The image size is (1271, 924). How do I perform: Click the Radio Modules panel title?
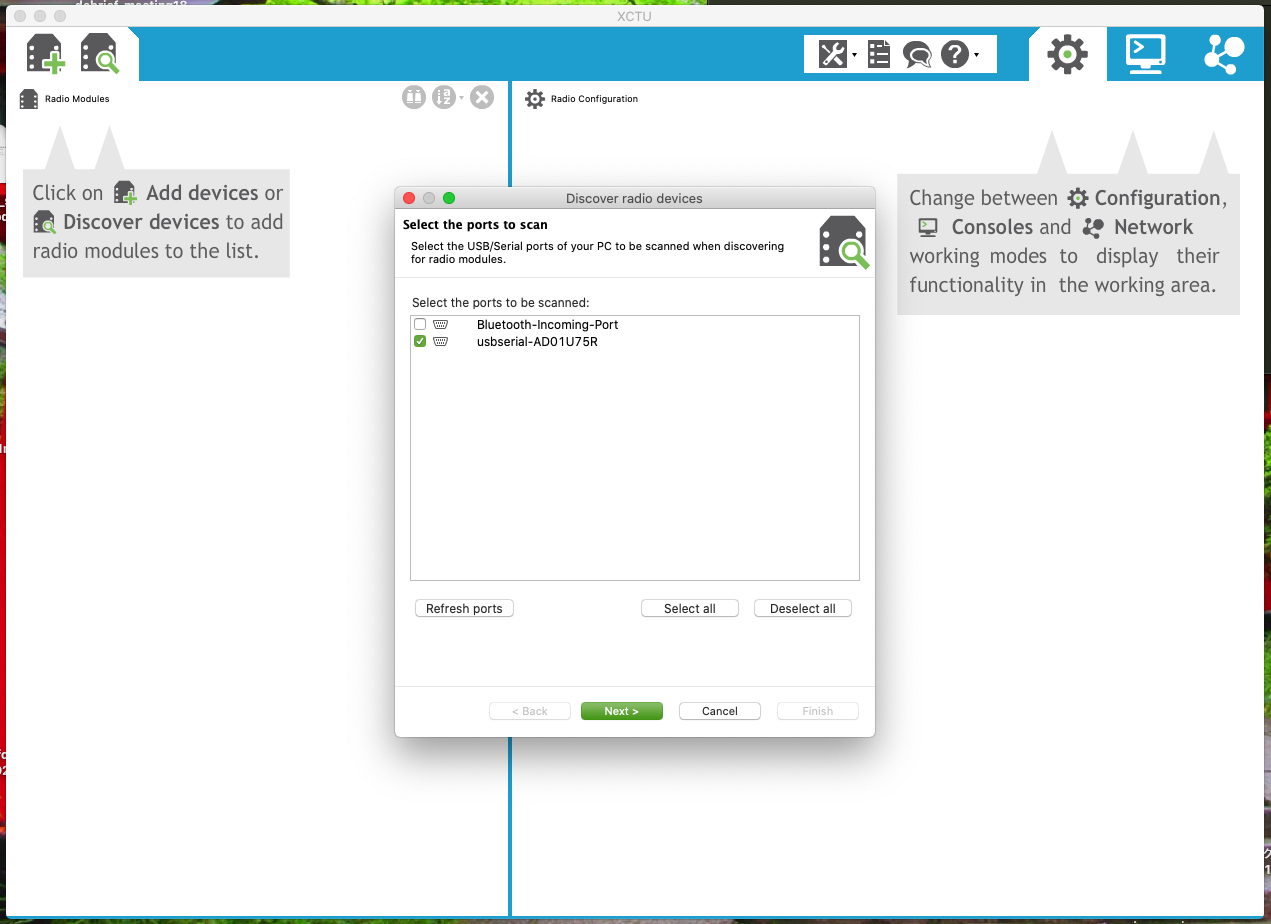(77, 99)
